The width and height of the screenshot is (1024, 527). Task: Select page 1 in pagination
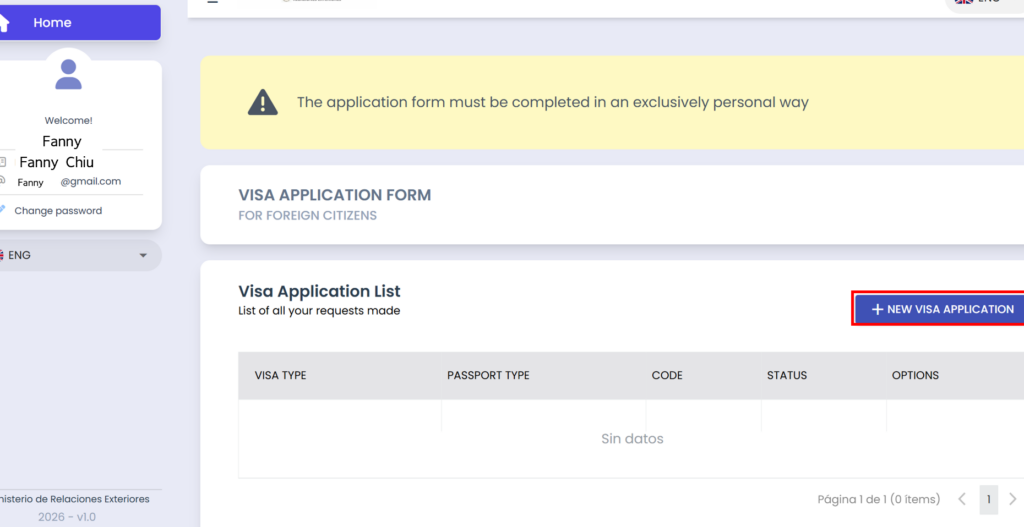pyautogui.click(x=988, y=499)
